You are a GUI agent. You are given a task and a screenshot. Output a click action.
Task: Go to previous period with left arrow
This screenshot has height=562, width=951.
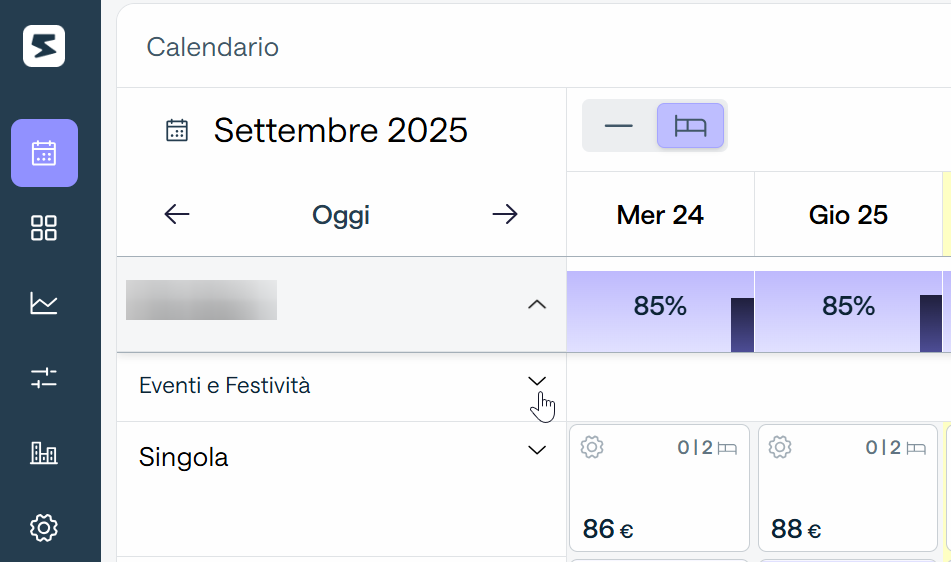[176, 214]
